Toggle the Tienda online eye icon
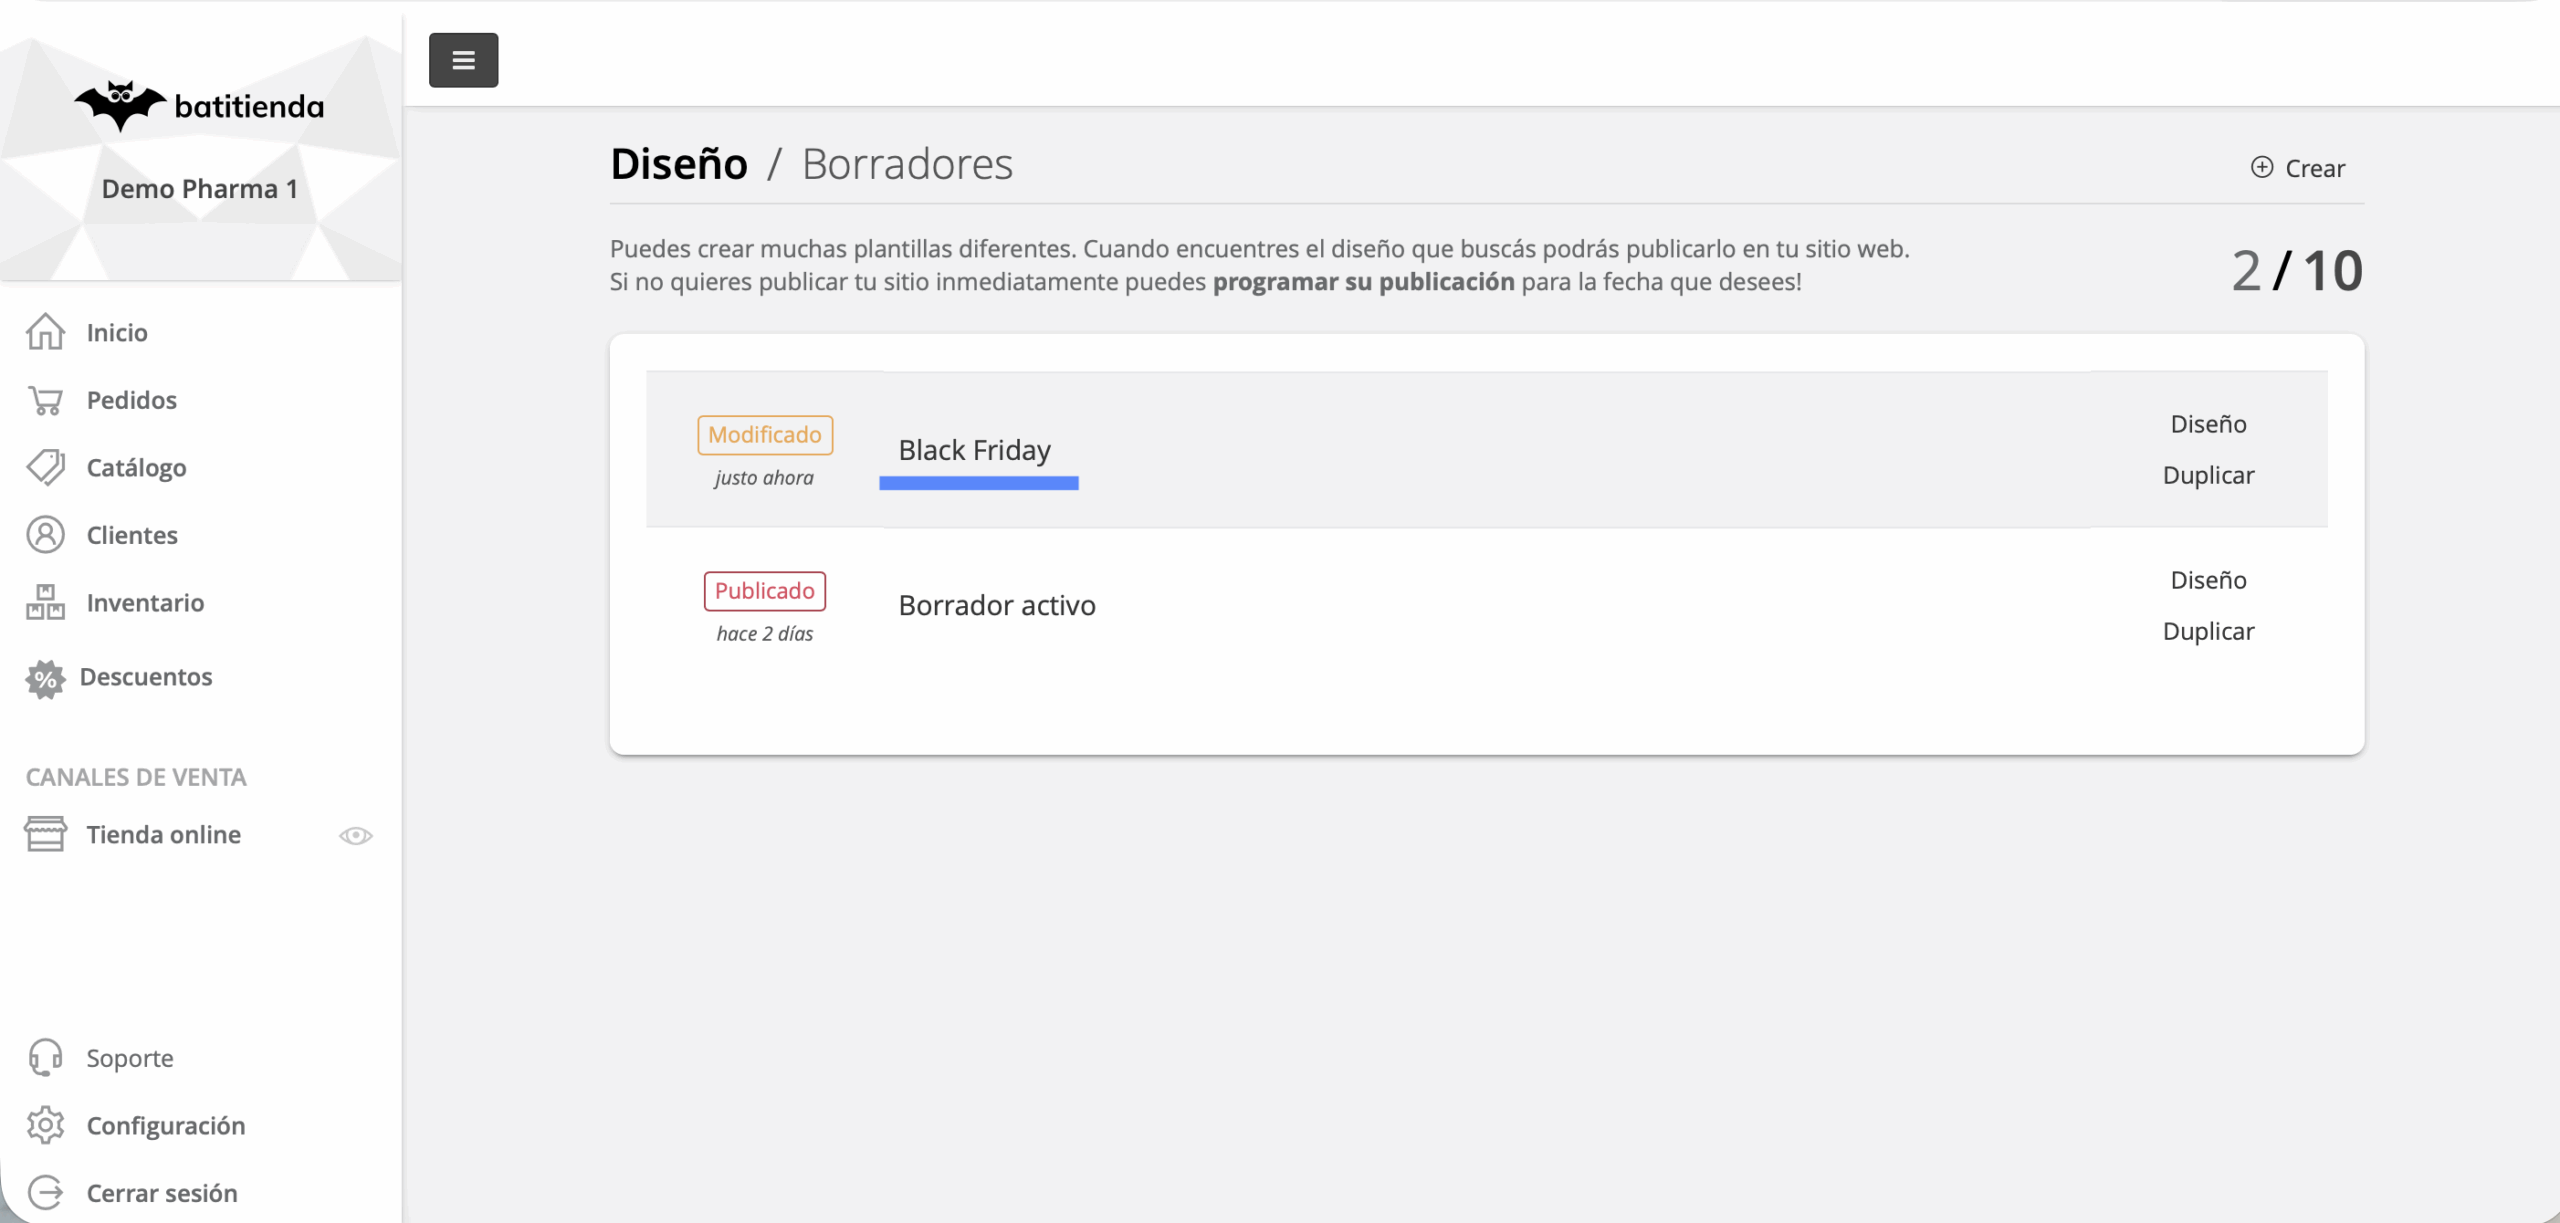Screen dimensions: 2560x1223 355,835
